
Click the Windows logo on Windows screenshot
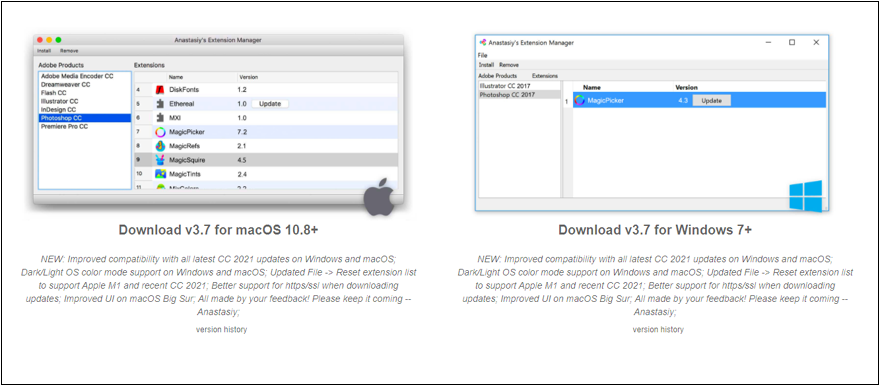coord(805,196)
